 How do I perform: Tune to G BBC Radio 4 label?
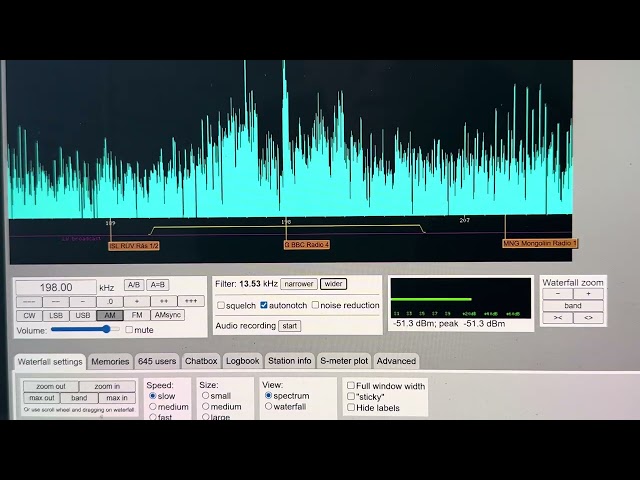(307, 244)
